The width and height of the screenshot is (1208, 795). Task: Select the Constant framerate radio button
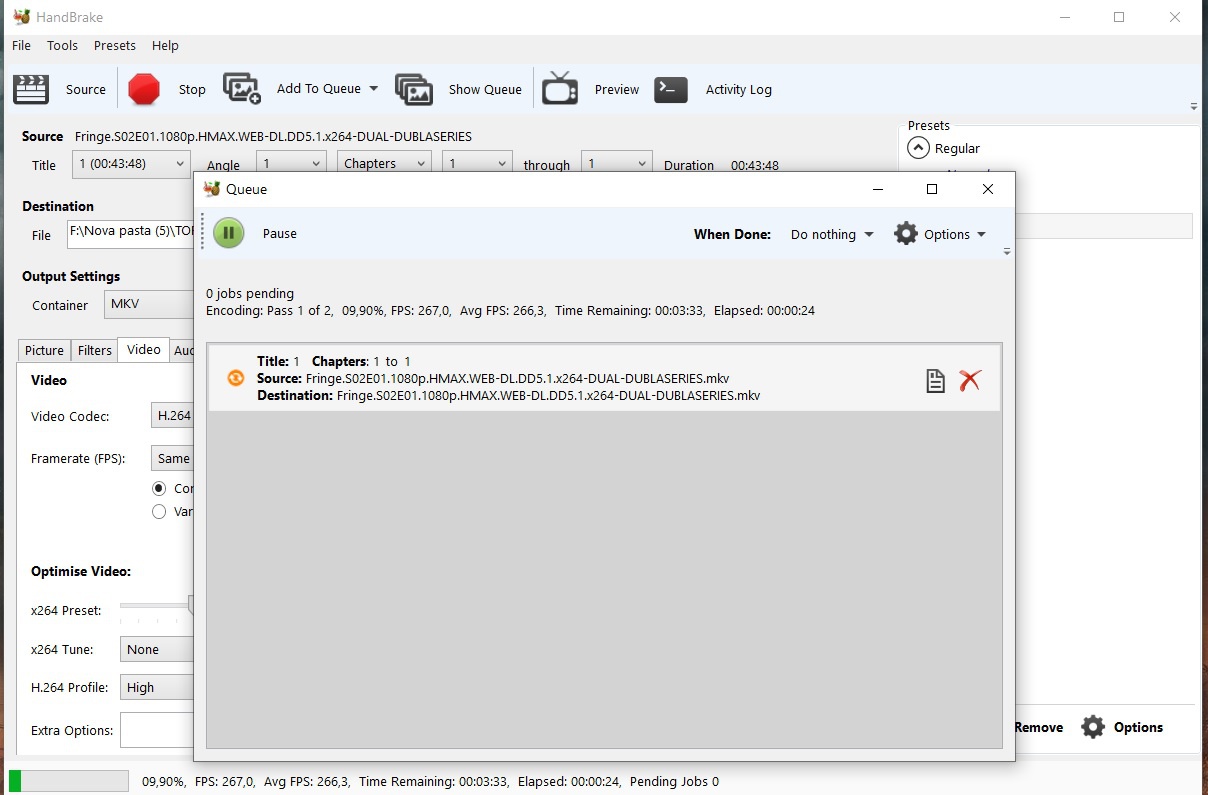tap(159, 489)
